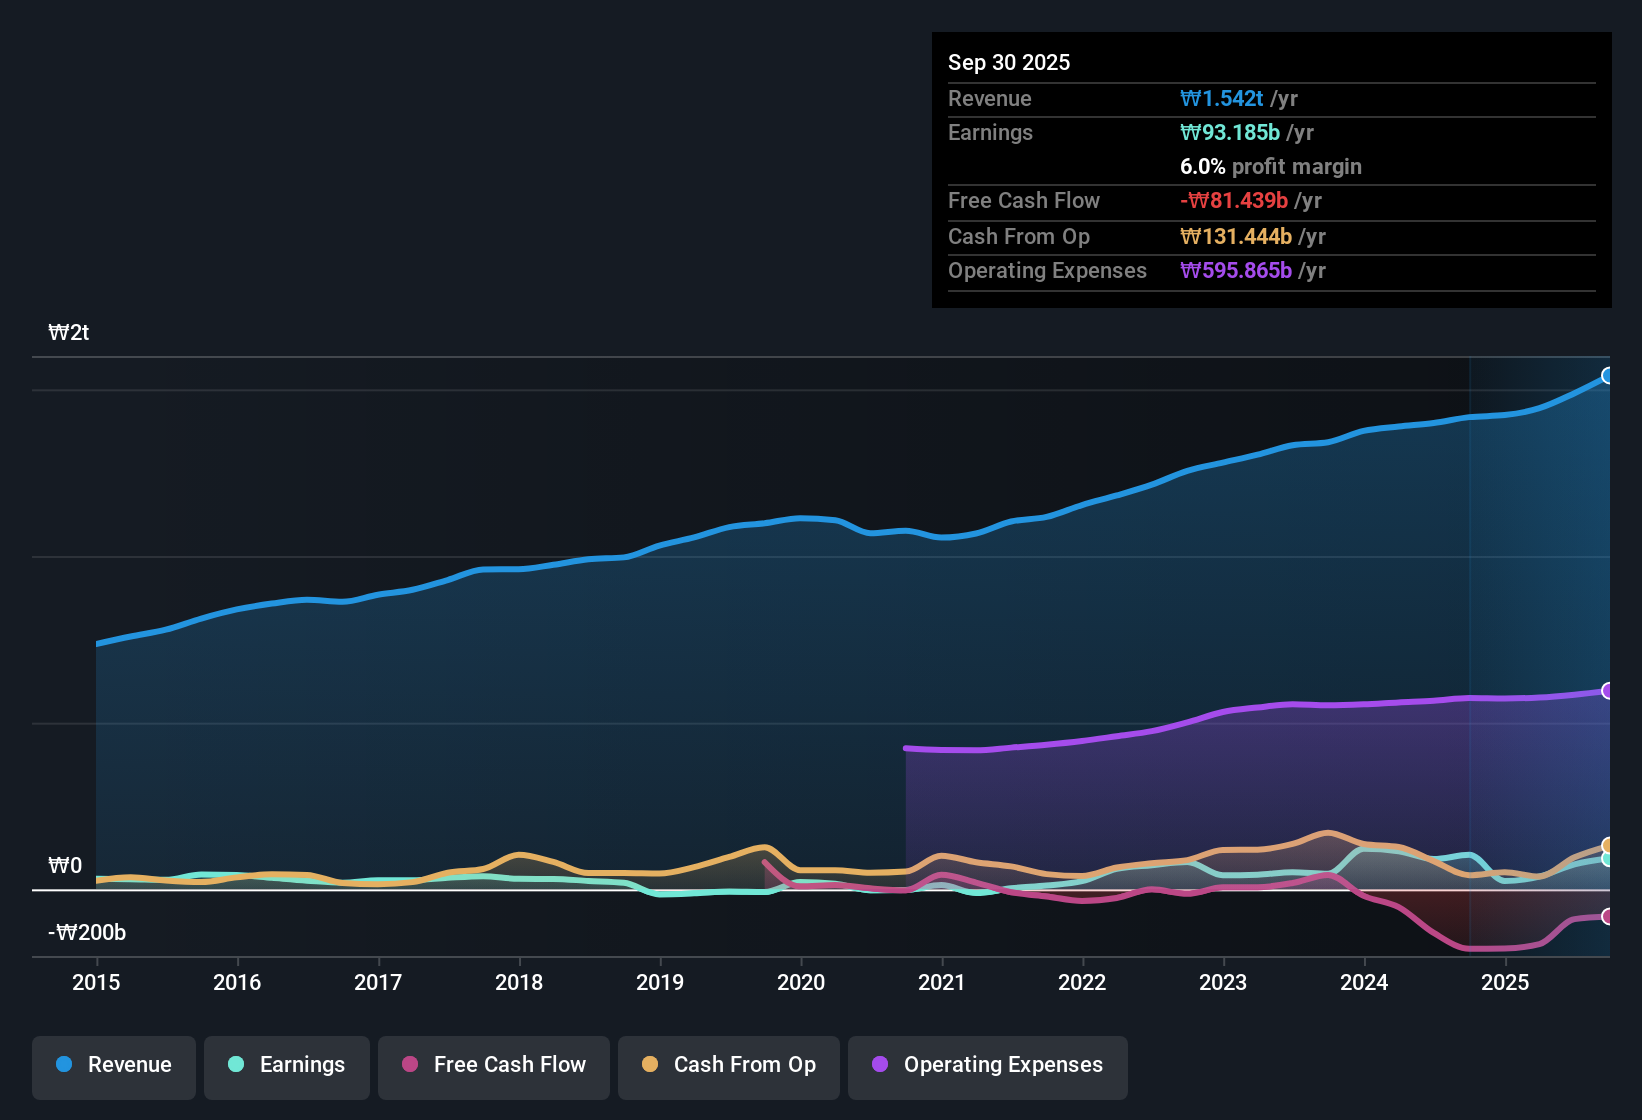Select the 2025 year label on the axis
This screenshot has height=1120, width=1642.
coord(1506,983)
